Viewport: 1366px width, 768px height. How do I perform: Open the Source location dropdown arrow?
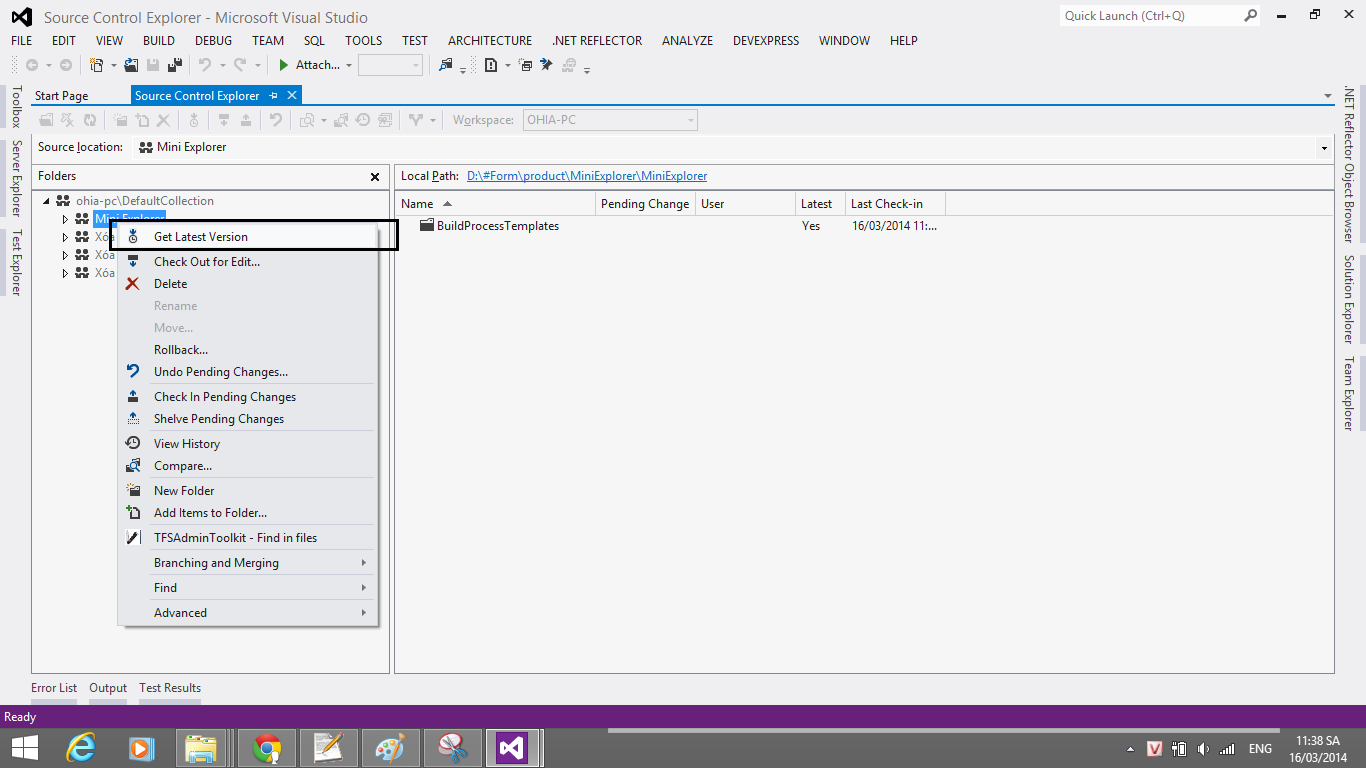coord(1324,148)
